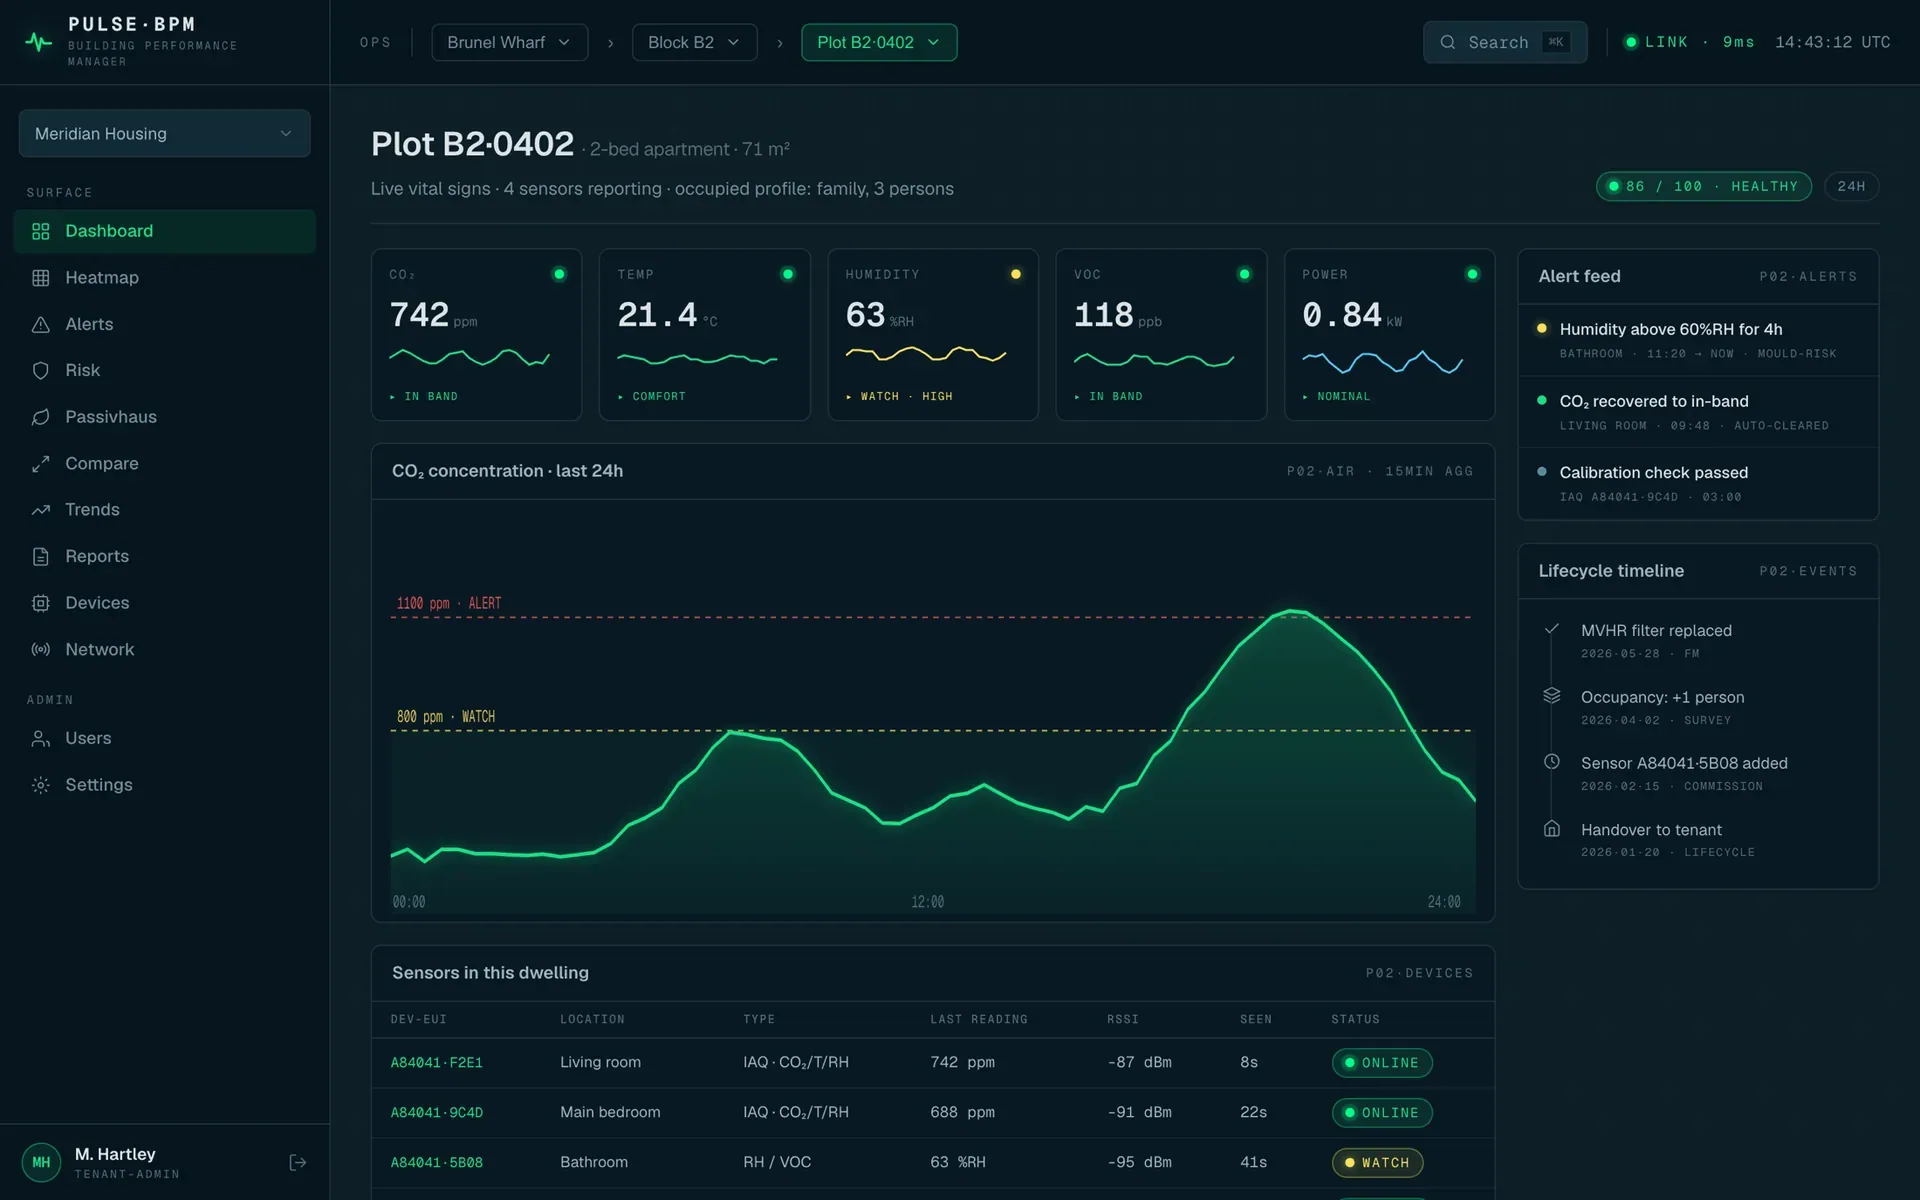Screen dimensions: 1920x1200
Task: Click the layers icon for Occupancy event
Action: point(1552,695)
